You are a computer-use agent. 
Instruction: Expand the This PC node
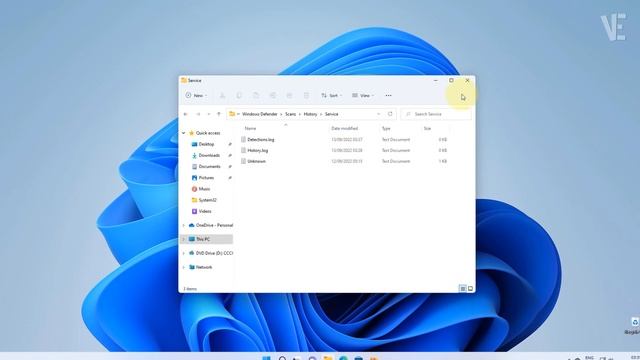click(x=183, y=239)
